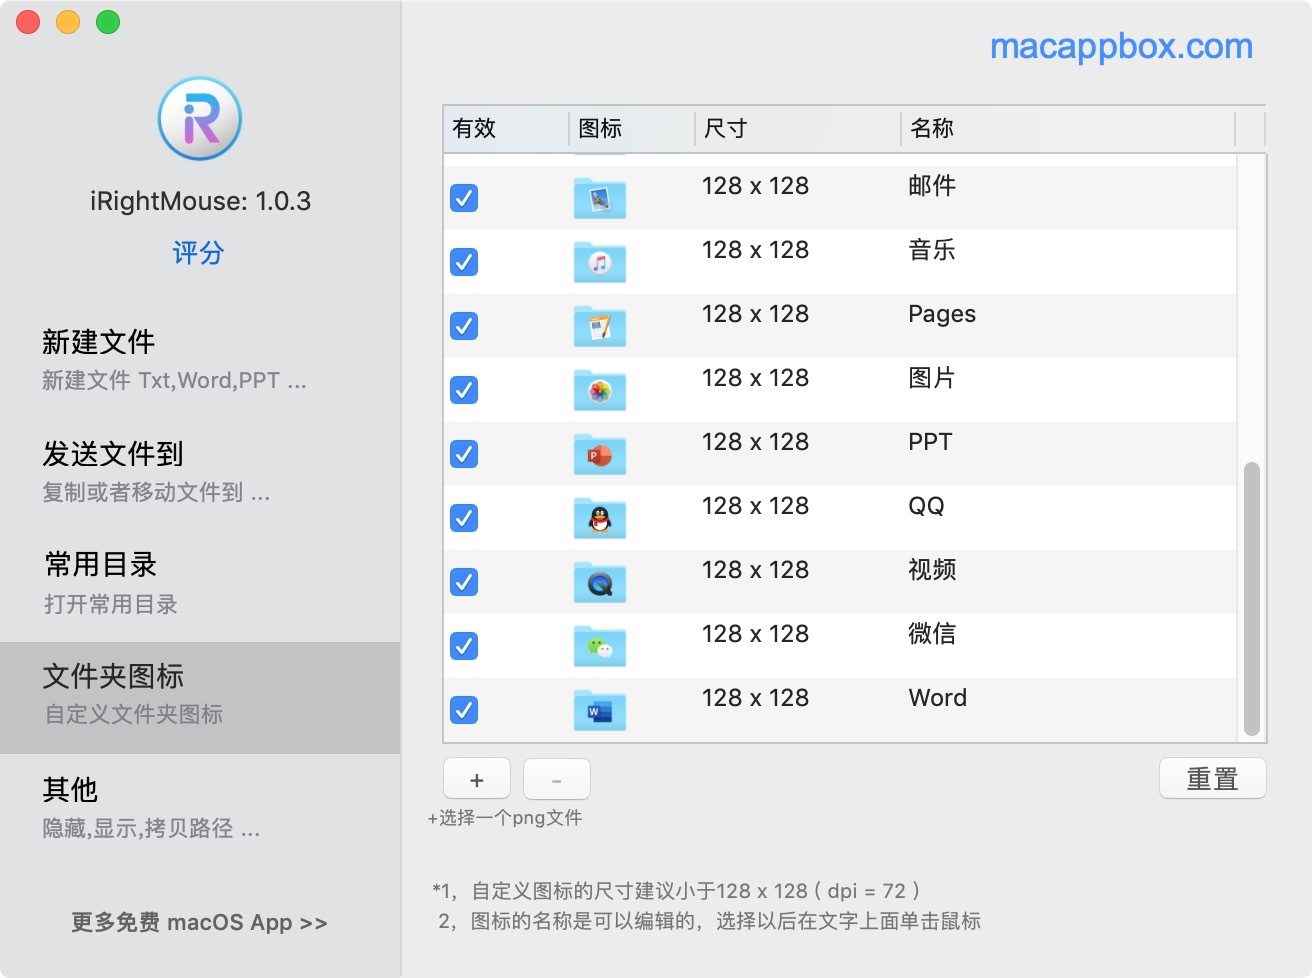Uncheck the QQ row checkbox
This screenshot has width=1312, height=978.
click(464, 518)
